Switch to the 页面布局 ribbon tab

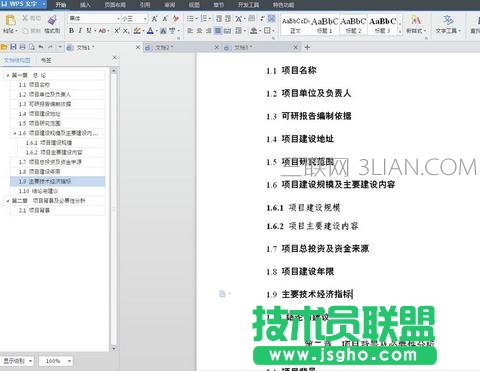tap(115, 5)
